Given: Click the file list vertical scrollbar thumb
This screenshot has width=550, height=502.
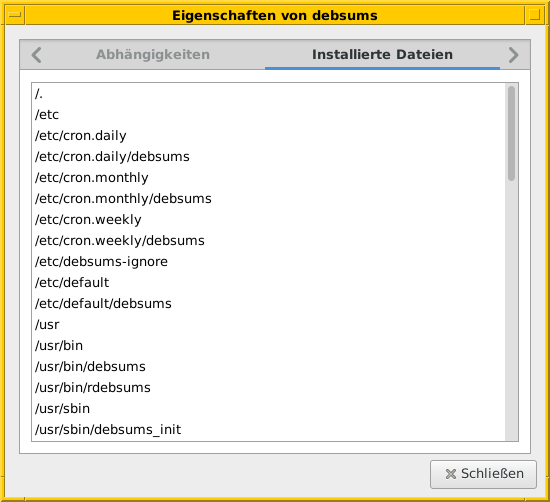Looking at the screenshot, I should click(x=511, y=133).
